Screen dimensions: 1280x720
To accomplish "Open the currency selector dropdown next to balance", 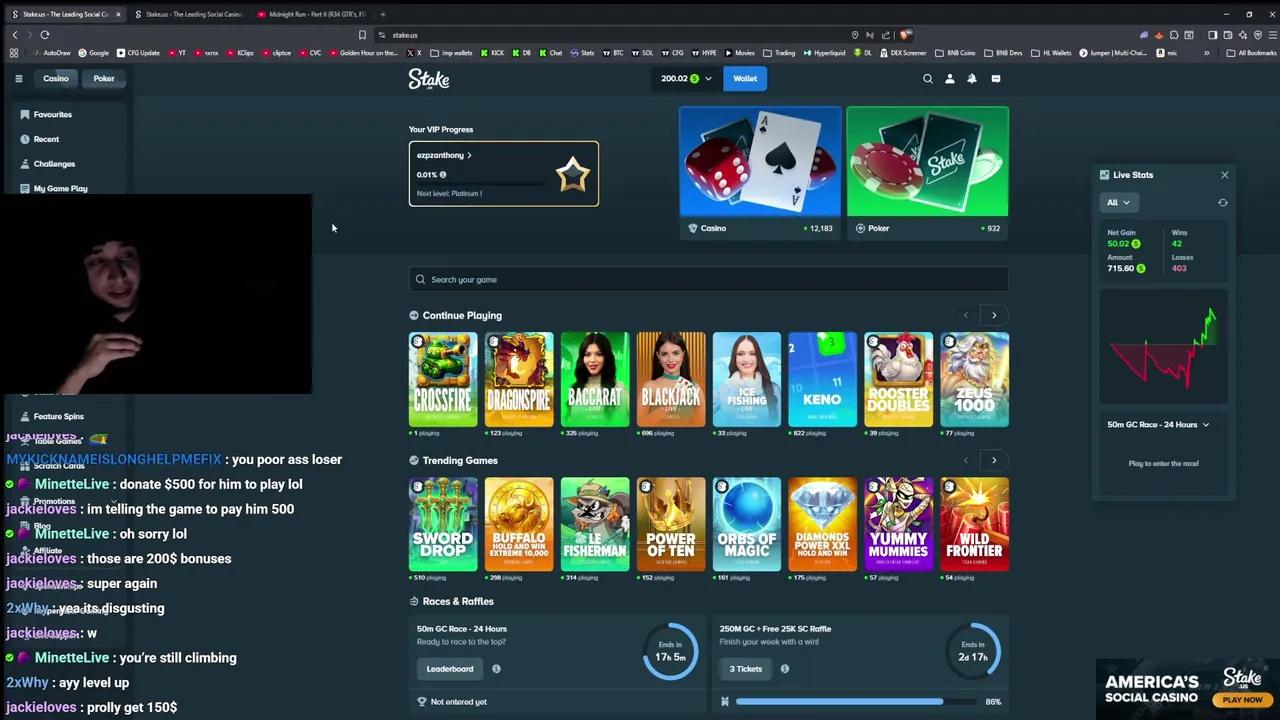I will pos(707,78).
